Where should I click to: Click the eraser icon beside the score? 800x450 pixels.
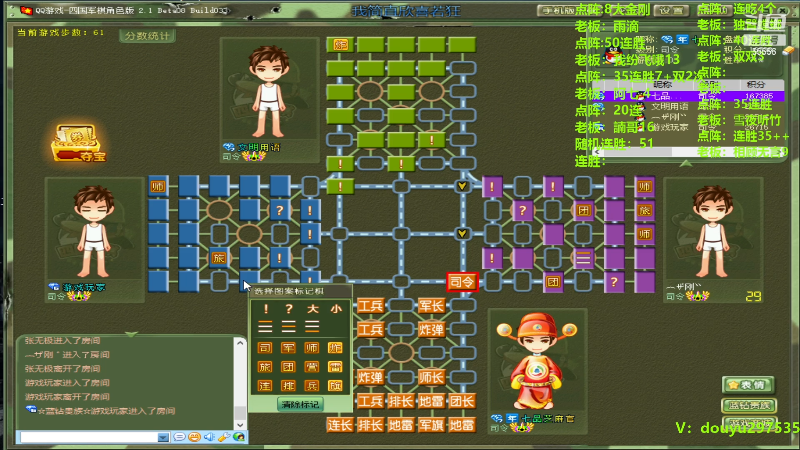click(x=787, y=51)
